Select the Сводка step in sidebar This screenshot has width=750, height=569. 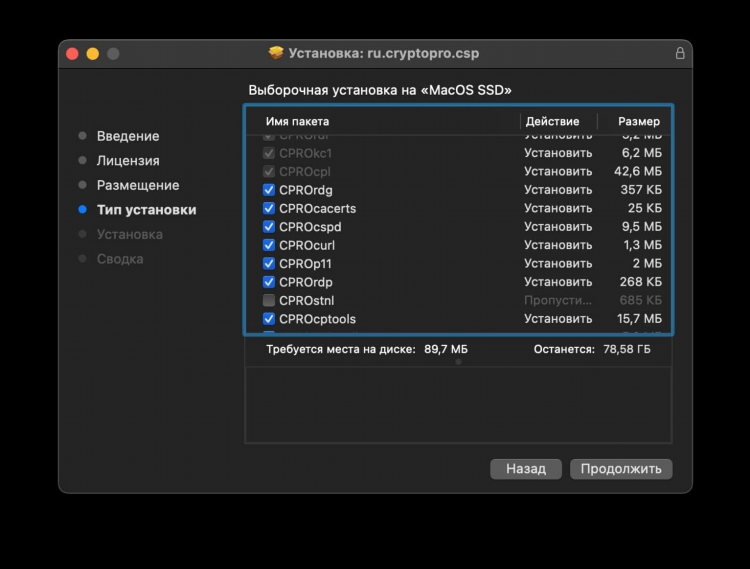[120, 259]
